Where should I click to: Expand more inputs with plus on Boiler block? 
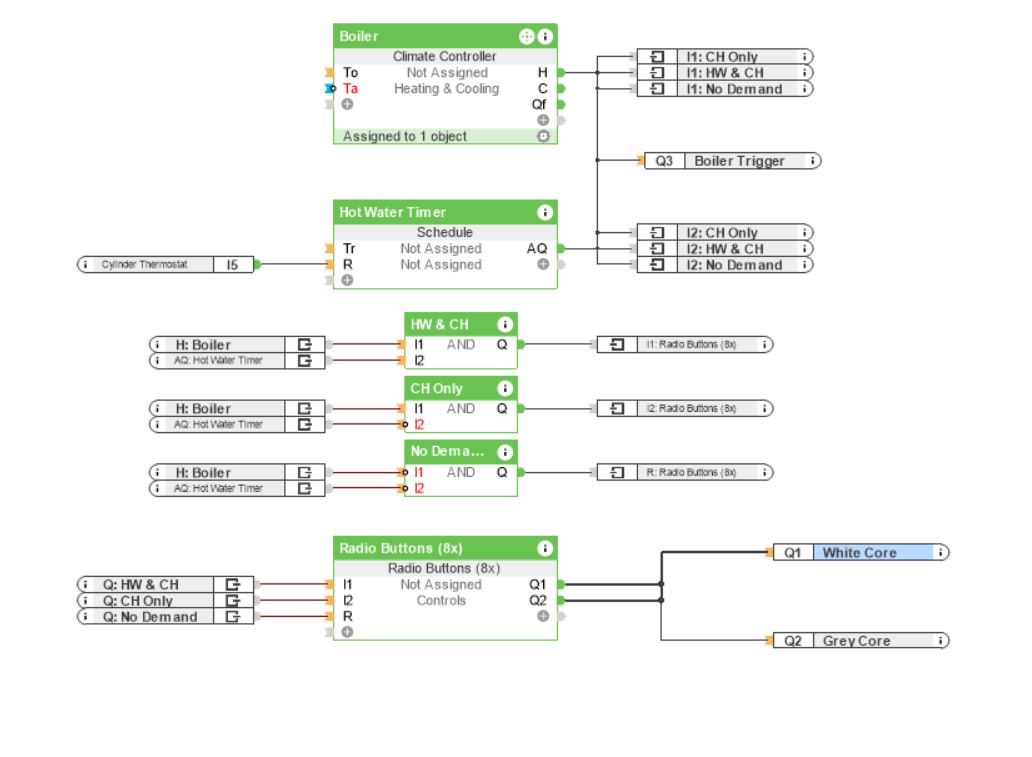pos(347,105)
